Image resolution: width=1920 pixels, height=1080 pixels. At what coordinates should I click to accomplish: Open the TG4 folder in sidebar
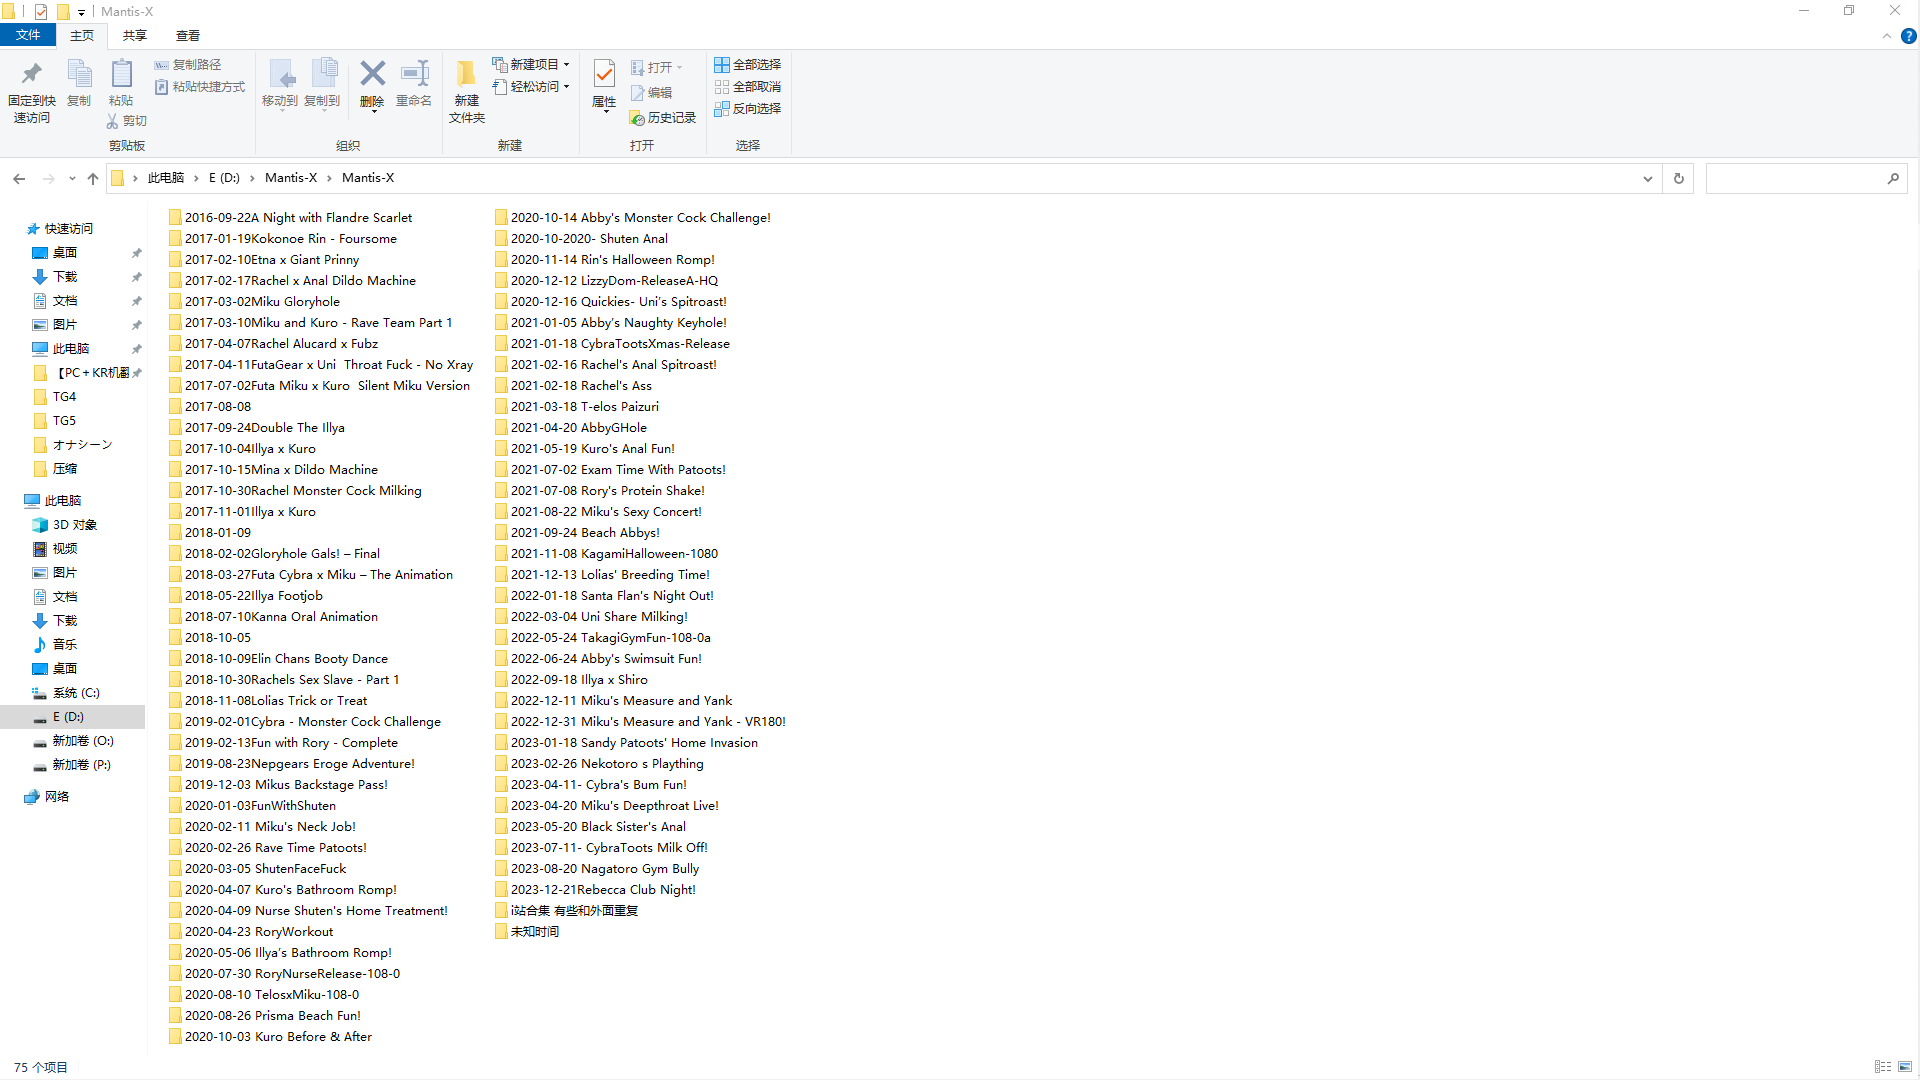click(x=55, y=397)
